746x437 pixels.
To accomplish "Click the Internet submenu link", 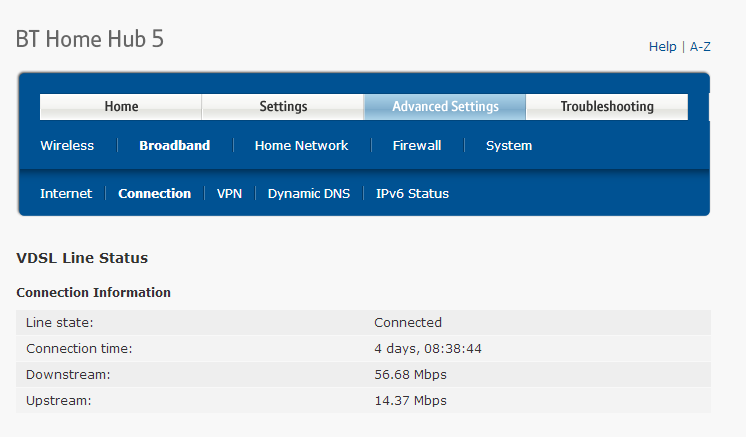I will coord(66,194).
